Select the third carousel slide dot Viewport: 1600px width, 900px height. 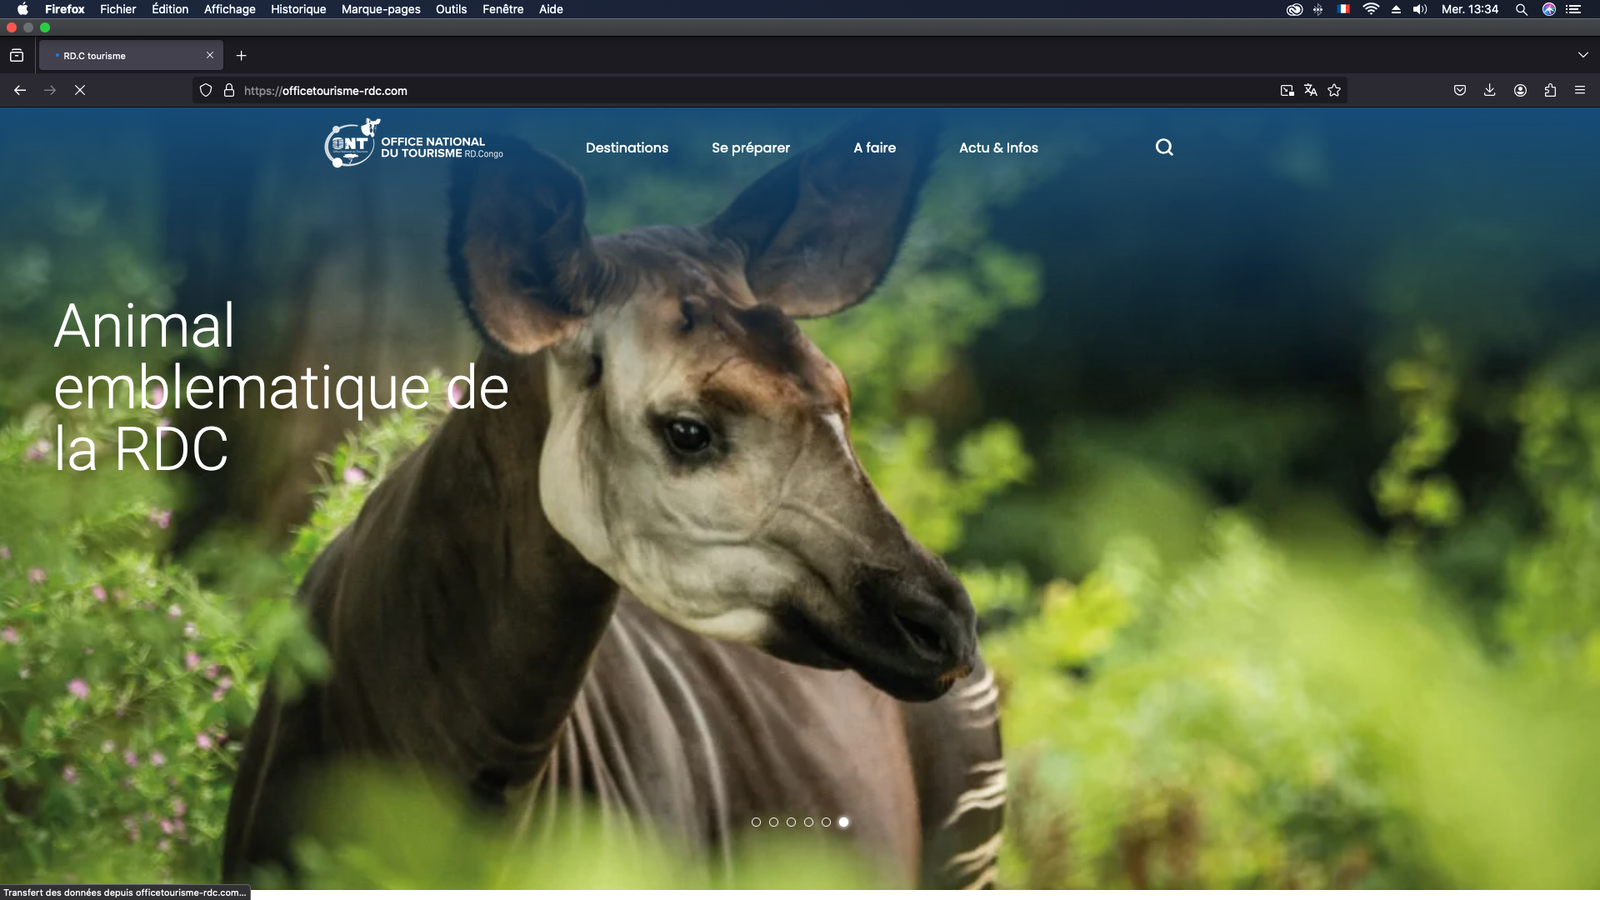tap(791, 822)
